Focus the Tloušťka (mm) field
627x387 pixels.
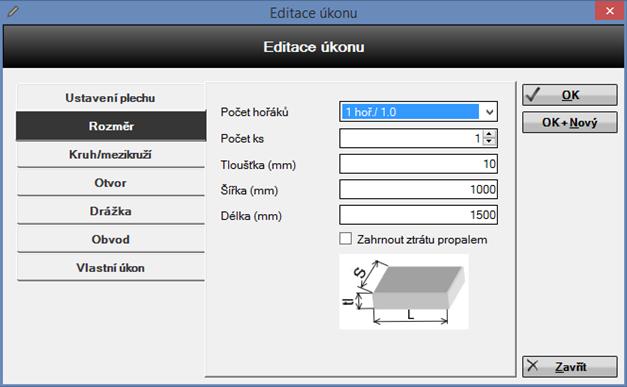click(x=418, y=164)
